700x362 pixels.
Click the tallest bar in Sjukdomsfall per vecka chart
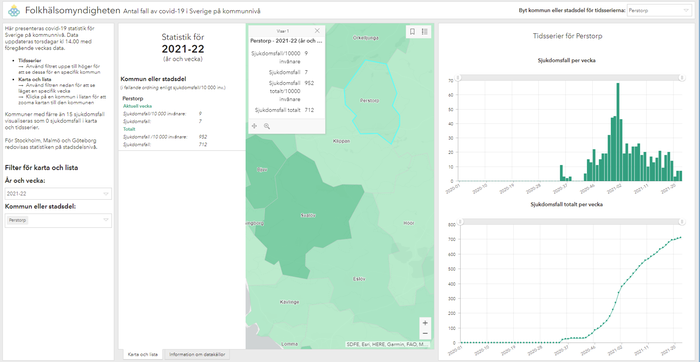coord(618,132)
